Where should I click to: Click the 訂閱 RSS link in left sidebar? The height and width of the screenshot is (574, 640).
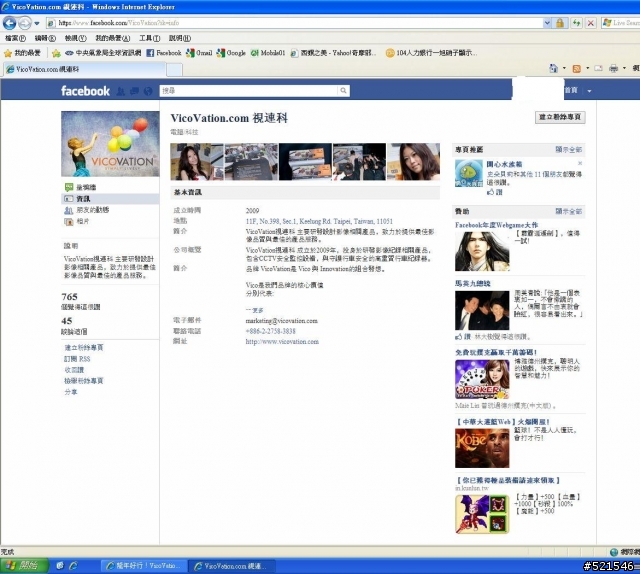click(77, 359)
